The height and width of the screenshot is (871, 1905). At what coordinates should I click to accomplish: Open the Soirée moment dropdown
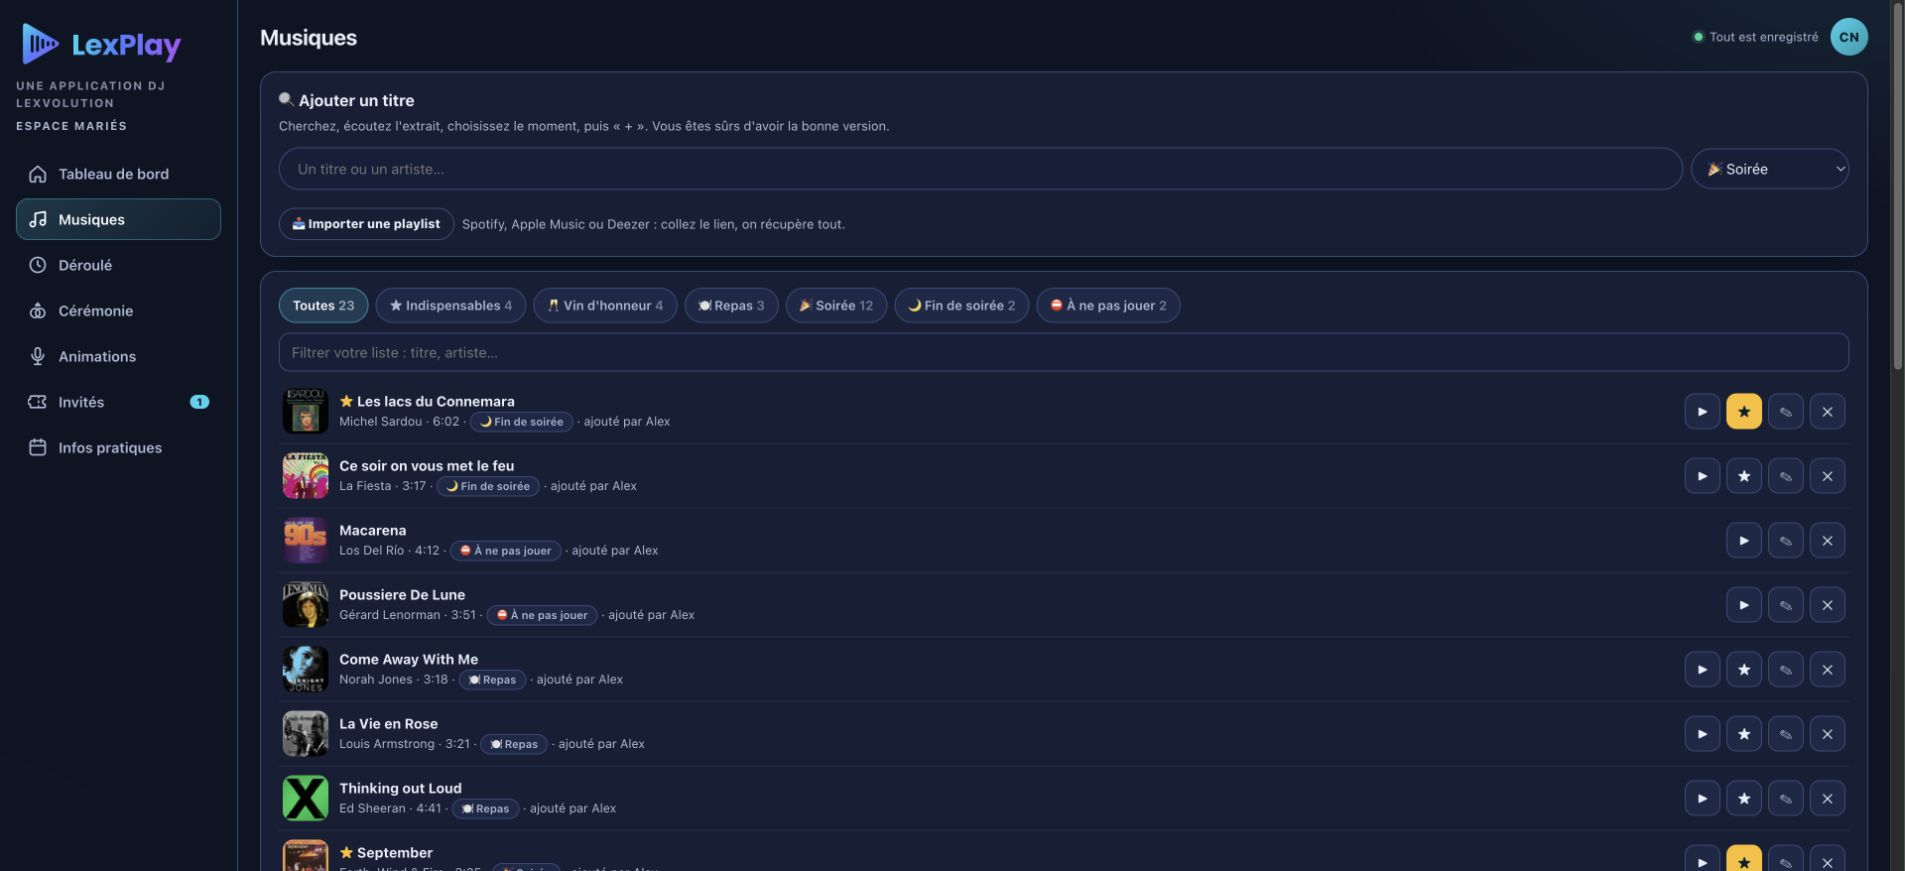click(1770, 169)
